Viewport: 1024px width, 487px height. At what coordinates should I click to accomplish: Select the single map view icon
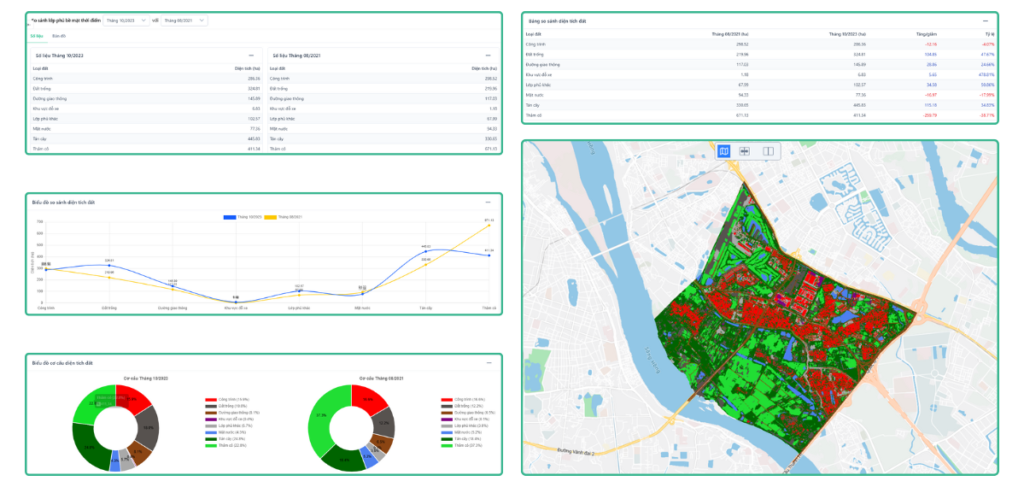click(724, 151)
